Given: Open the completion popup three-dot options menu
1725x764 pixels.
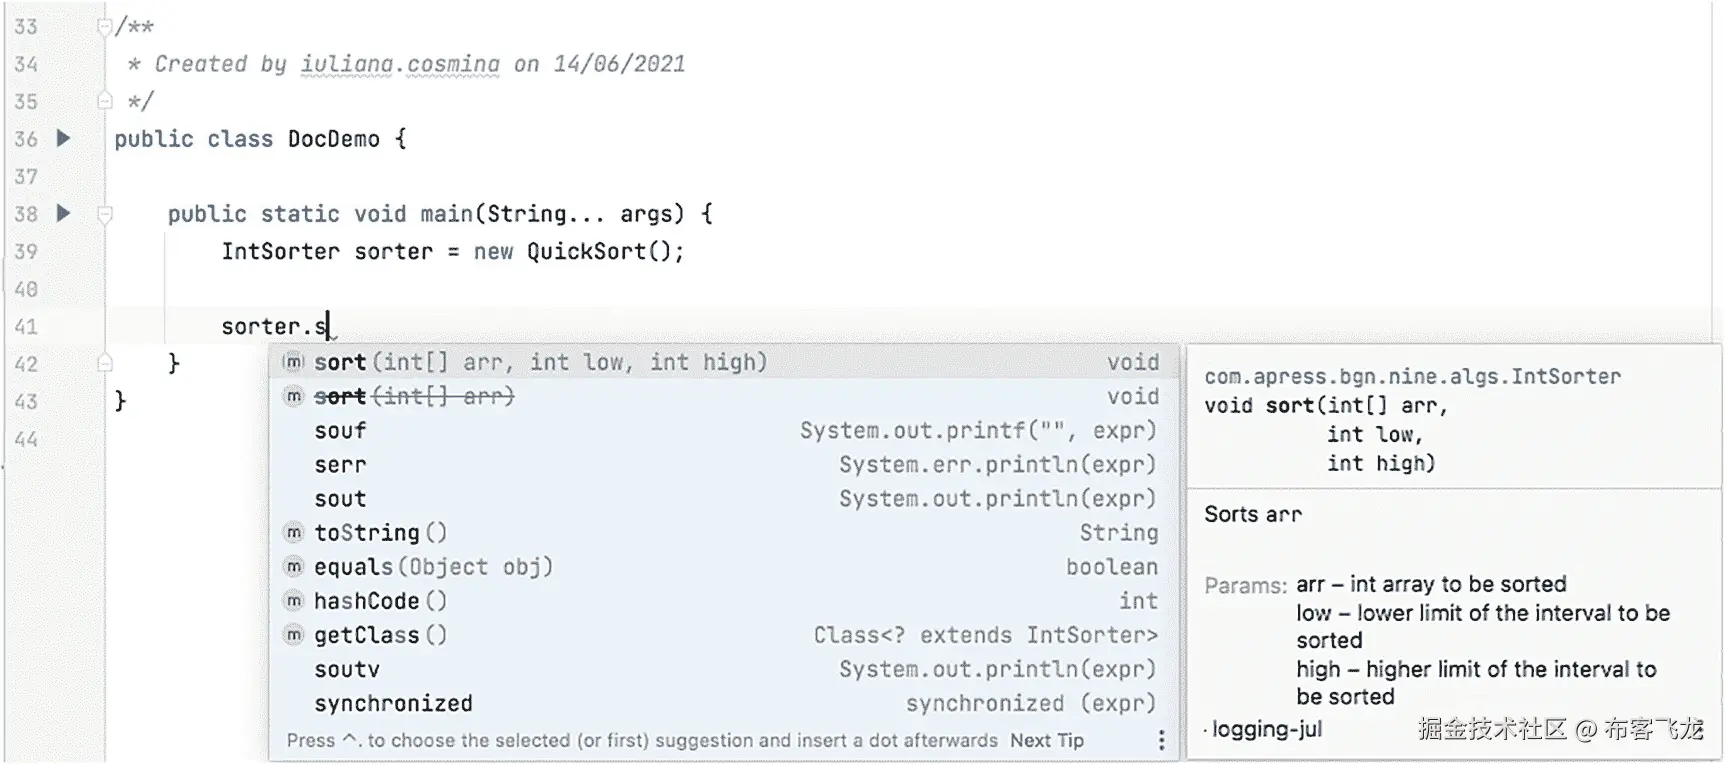Looking at the screenshot, I should (x=1161, y=740).
